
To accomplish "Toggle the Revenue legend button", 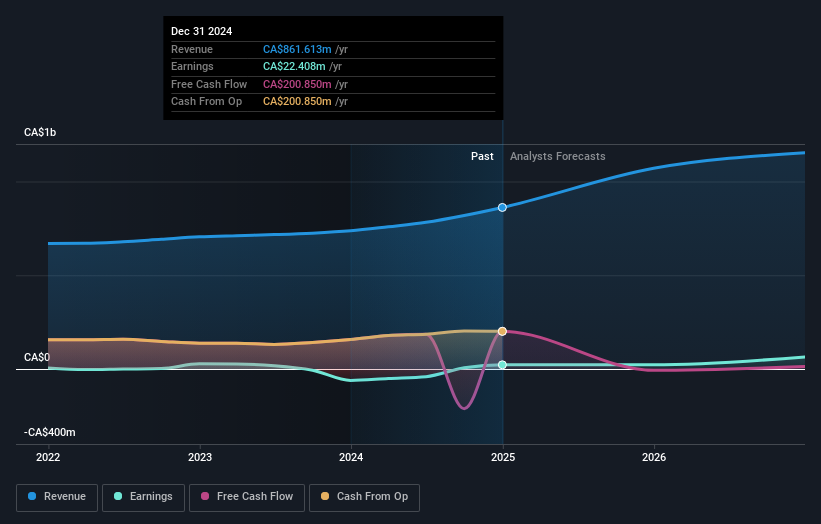I will [x=57, y=497].
